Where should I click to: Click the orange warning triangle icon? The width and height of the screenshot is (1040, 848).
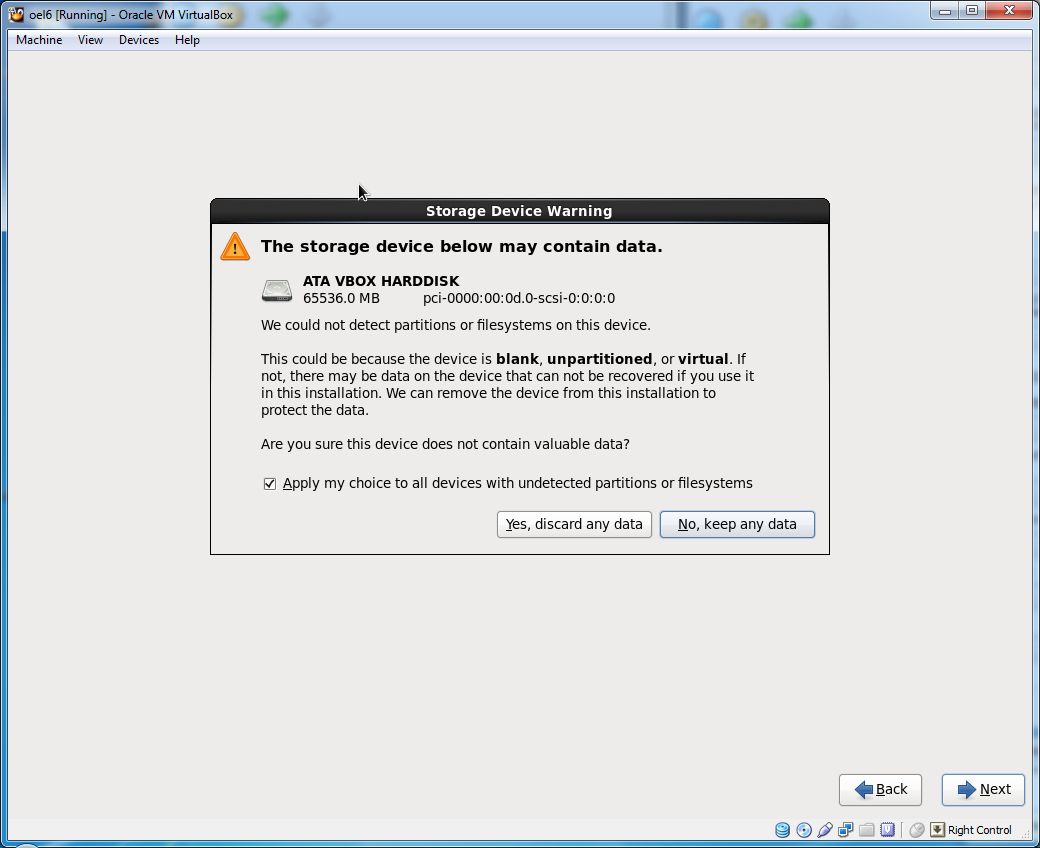coord(235,247)
